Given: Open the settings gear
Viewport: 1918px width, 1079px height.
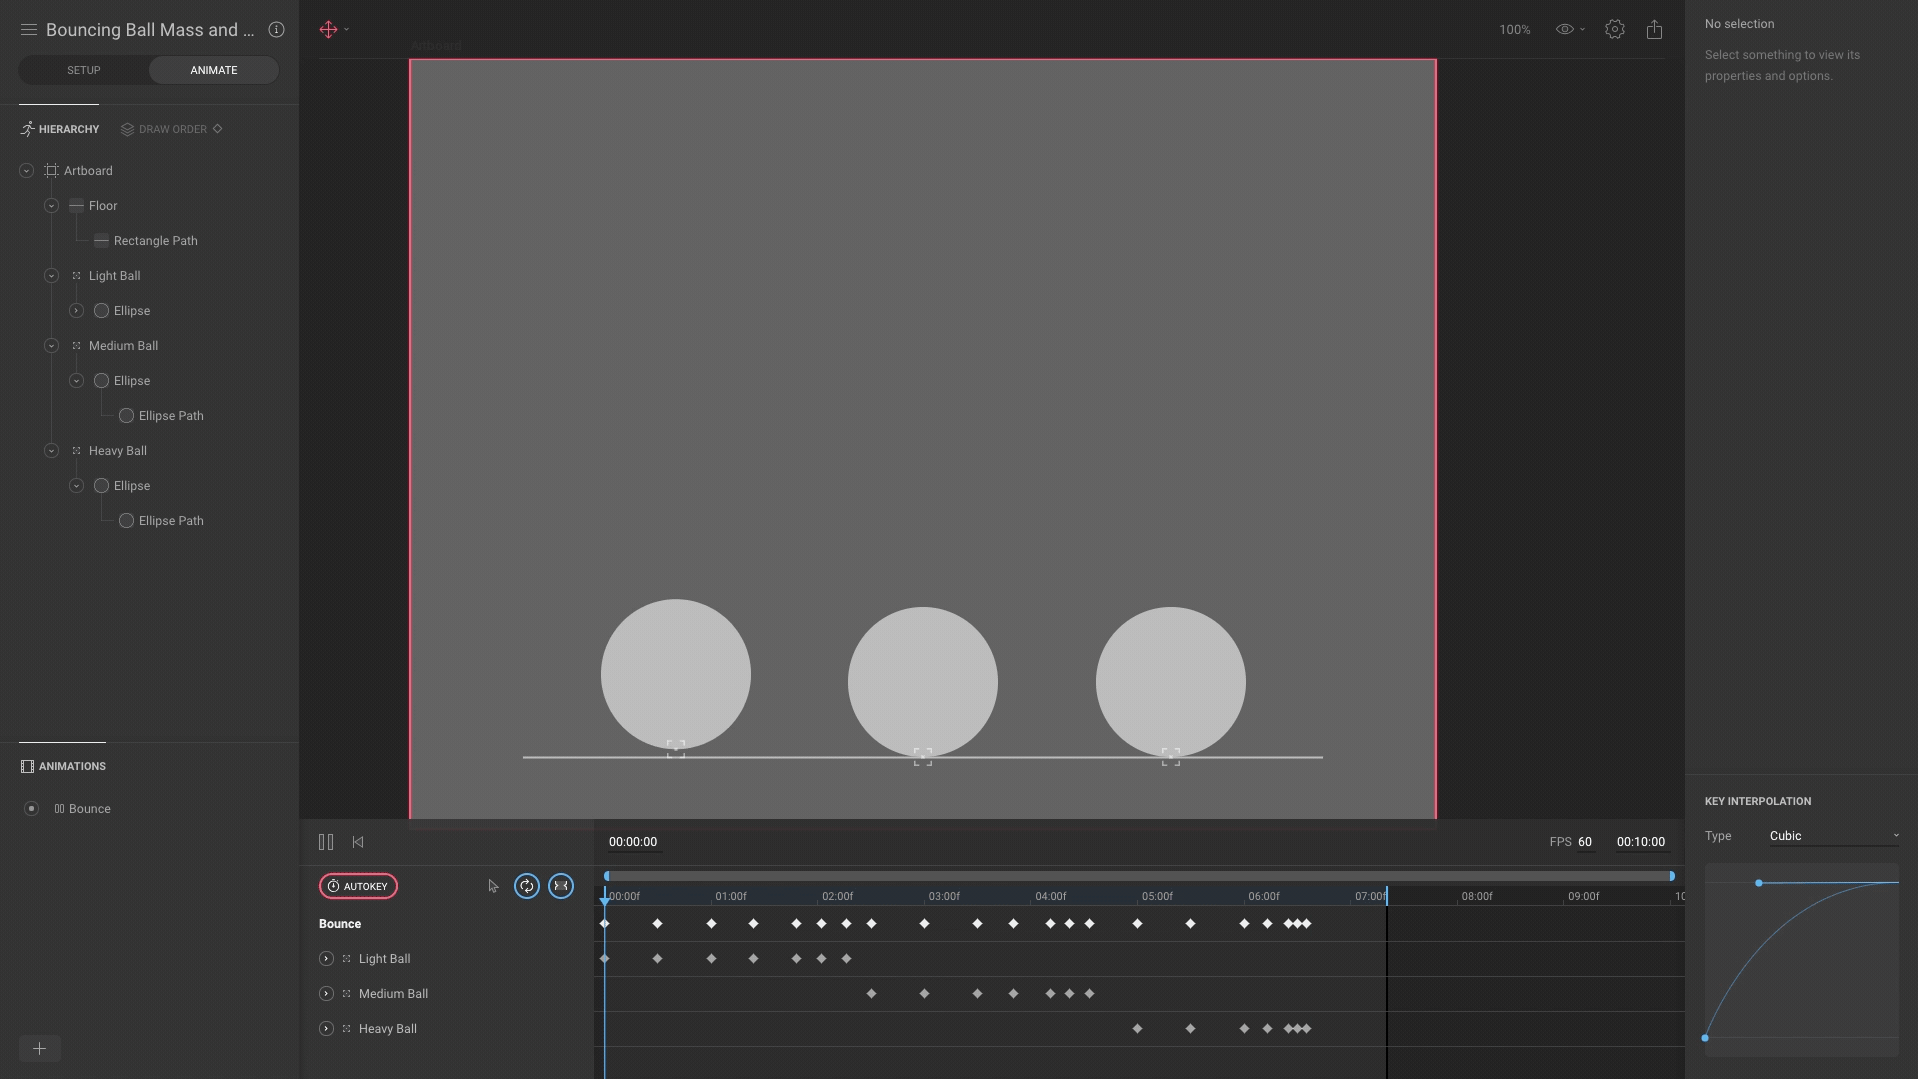Looking at the screenshot, I should [1614, 30].
